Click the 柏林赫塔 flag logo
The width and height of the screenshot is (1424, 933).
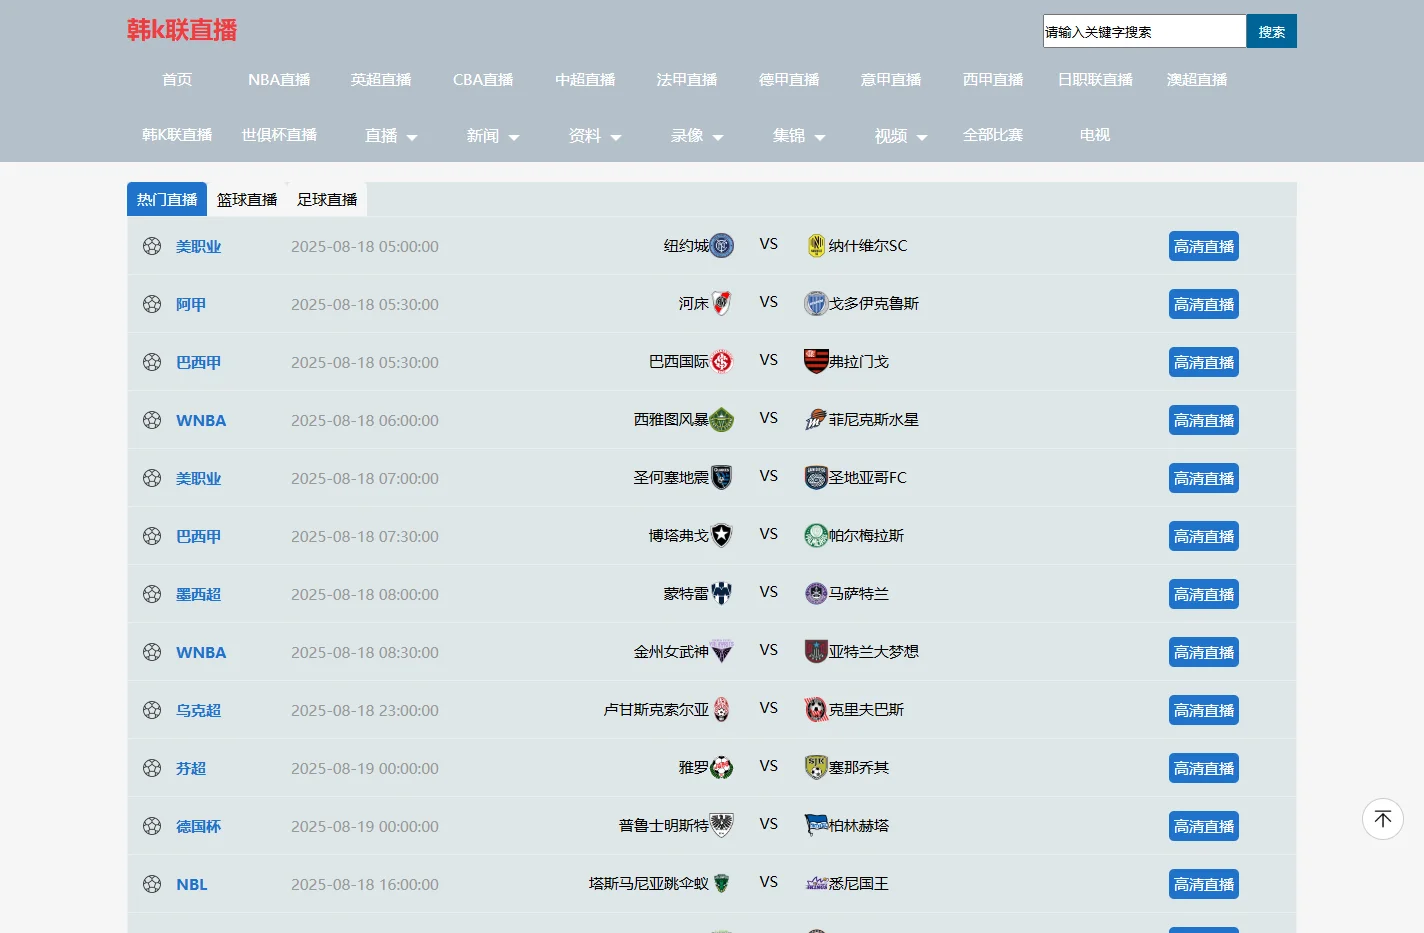pos(816,826)
